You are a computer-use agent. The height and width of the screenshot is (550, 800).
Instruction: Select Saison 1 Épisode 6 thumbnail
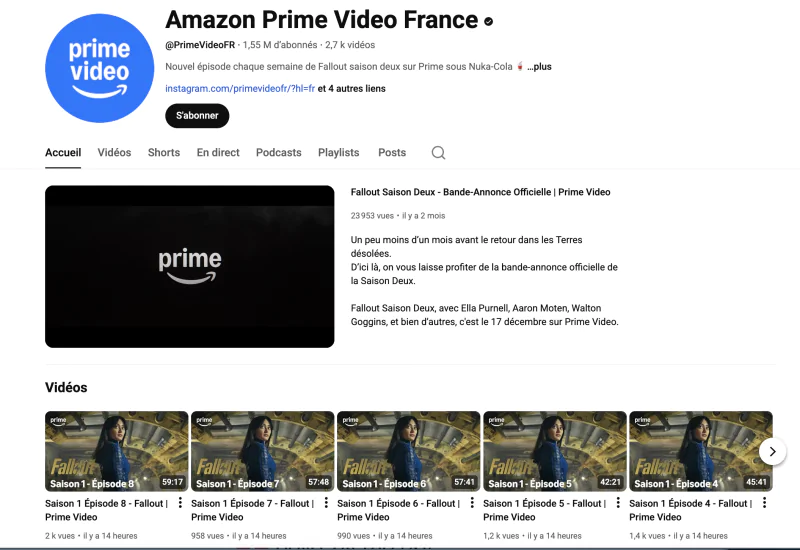tap(409, 452)
